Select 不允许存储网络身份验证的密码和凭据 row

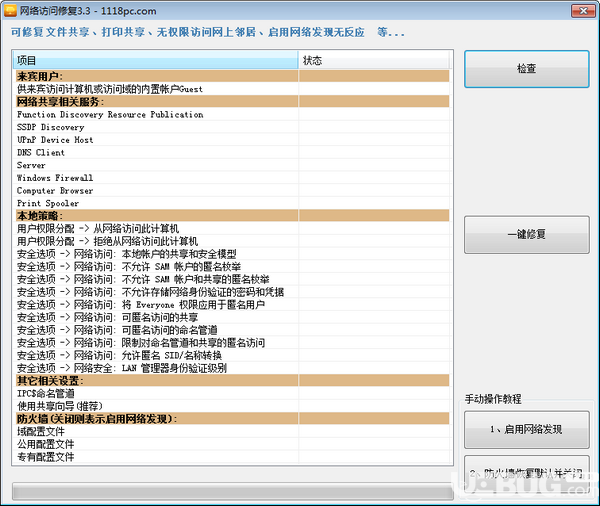(232, 292)
